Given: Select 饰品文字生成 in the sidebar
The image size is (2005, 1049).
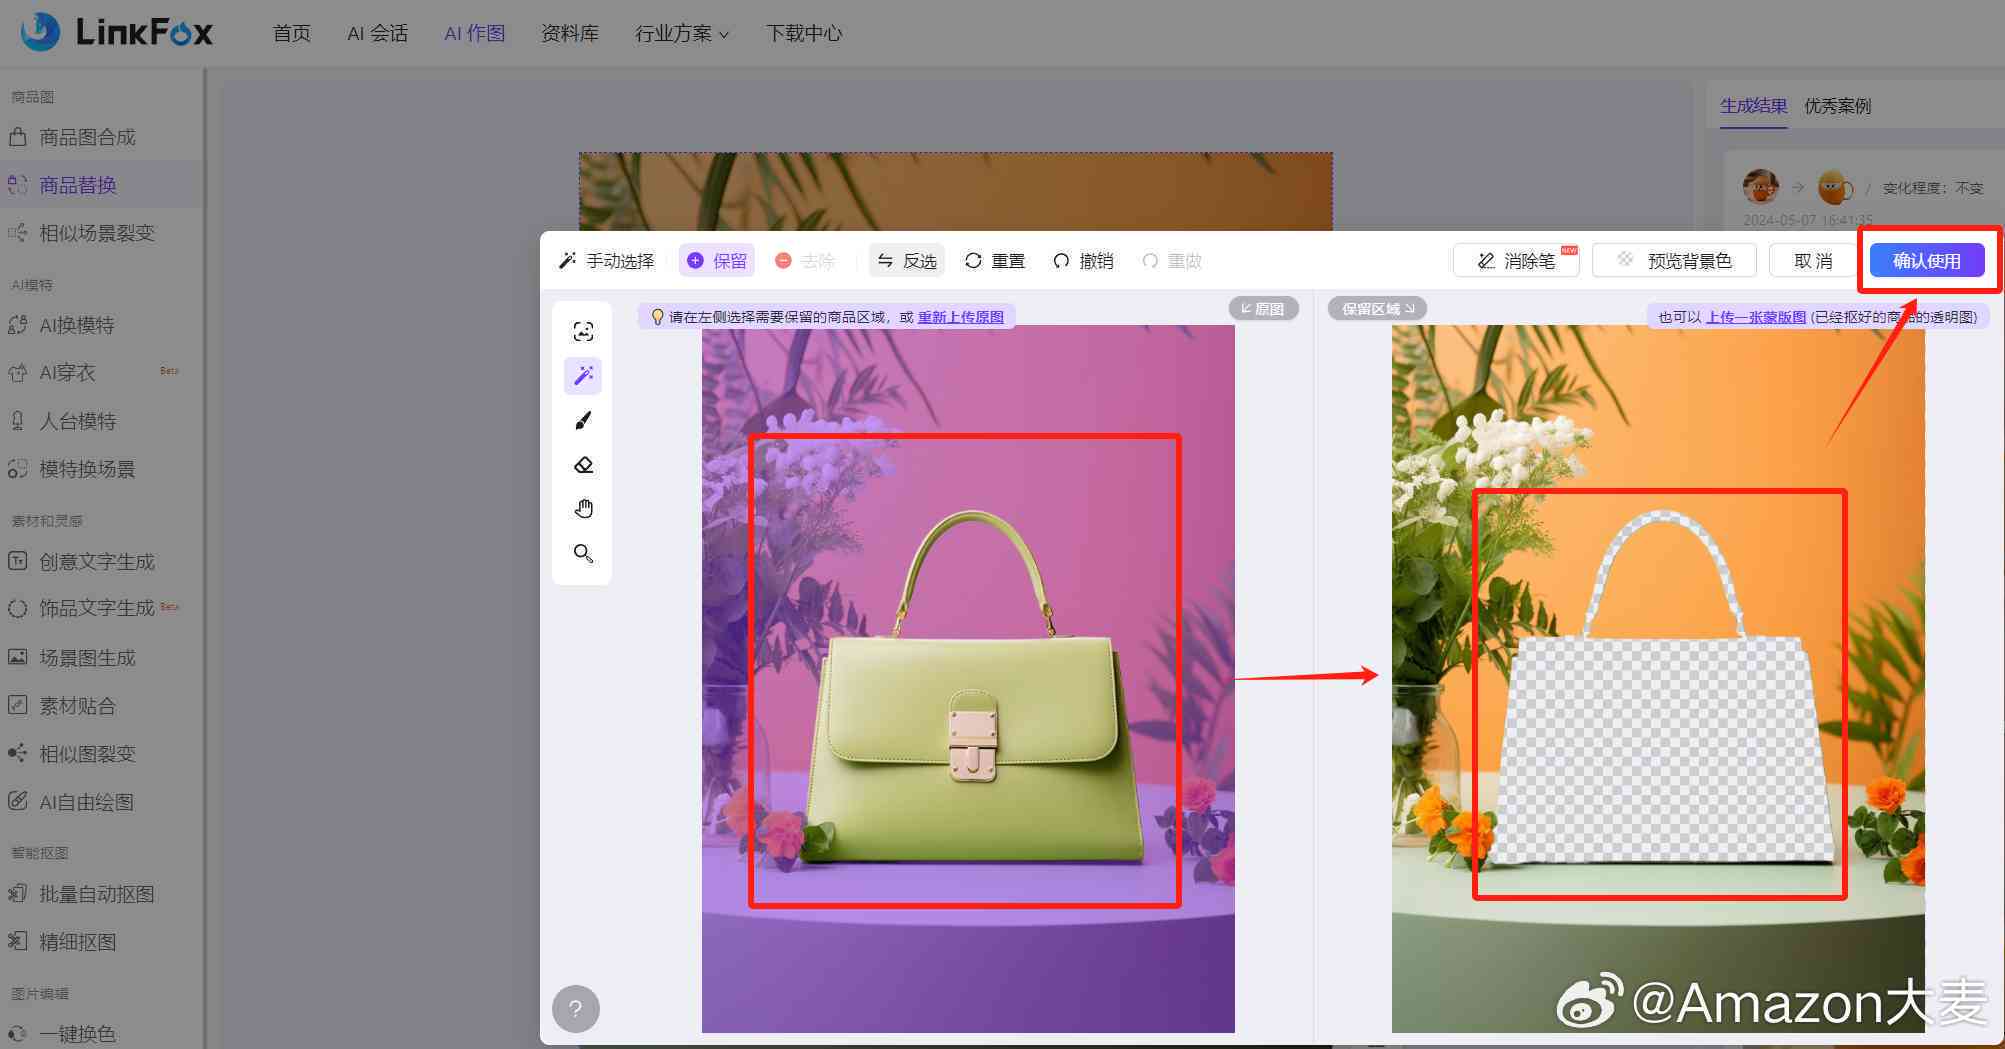Looking at the screenshot, I should point(100,608).
